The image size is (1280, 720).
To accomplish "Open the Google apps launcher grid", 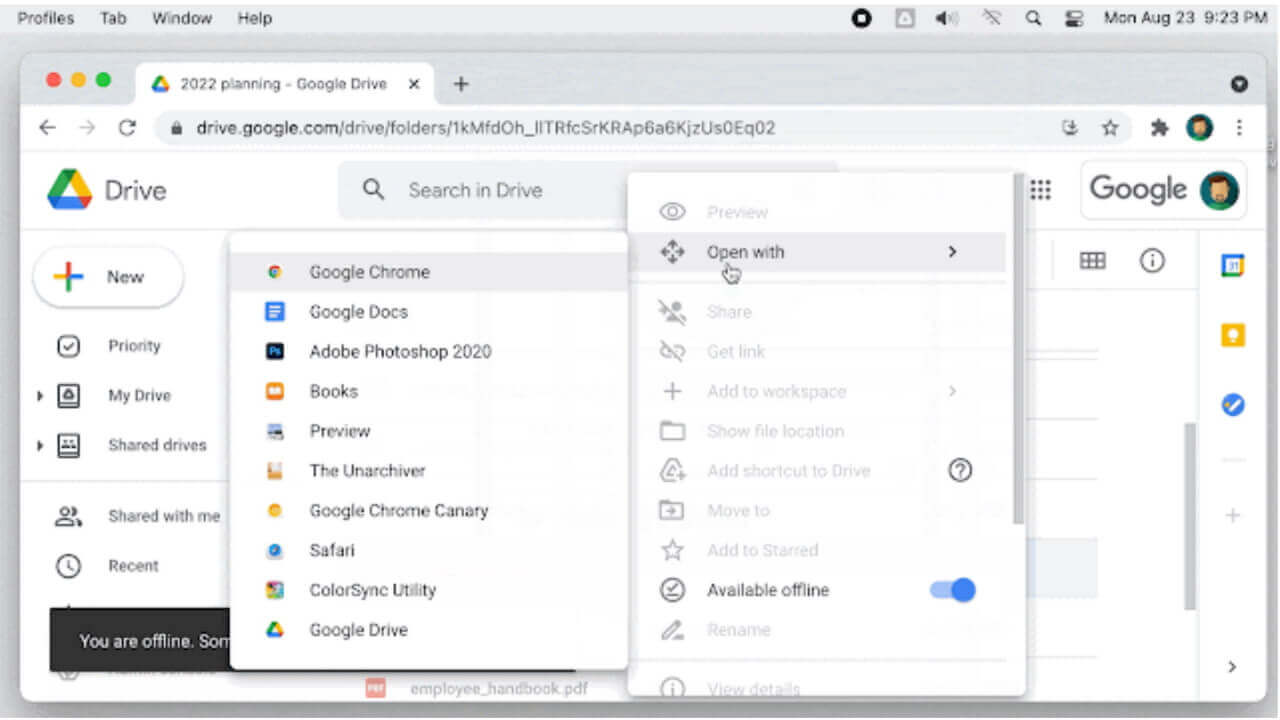I will [x=1040, y=190].
